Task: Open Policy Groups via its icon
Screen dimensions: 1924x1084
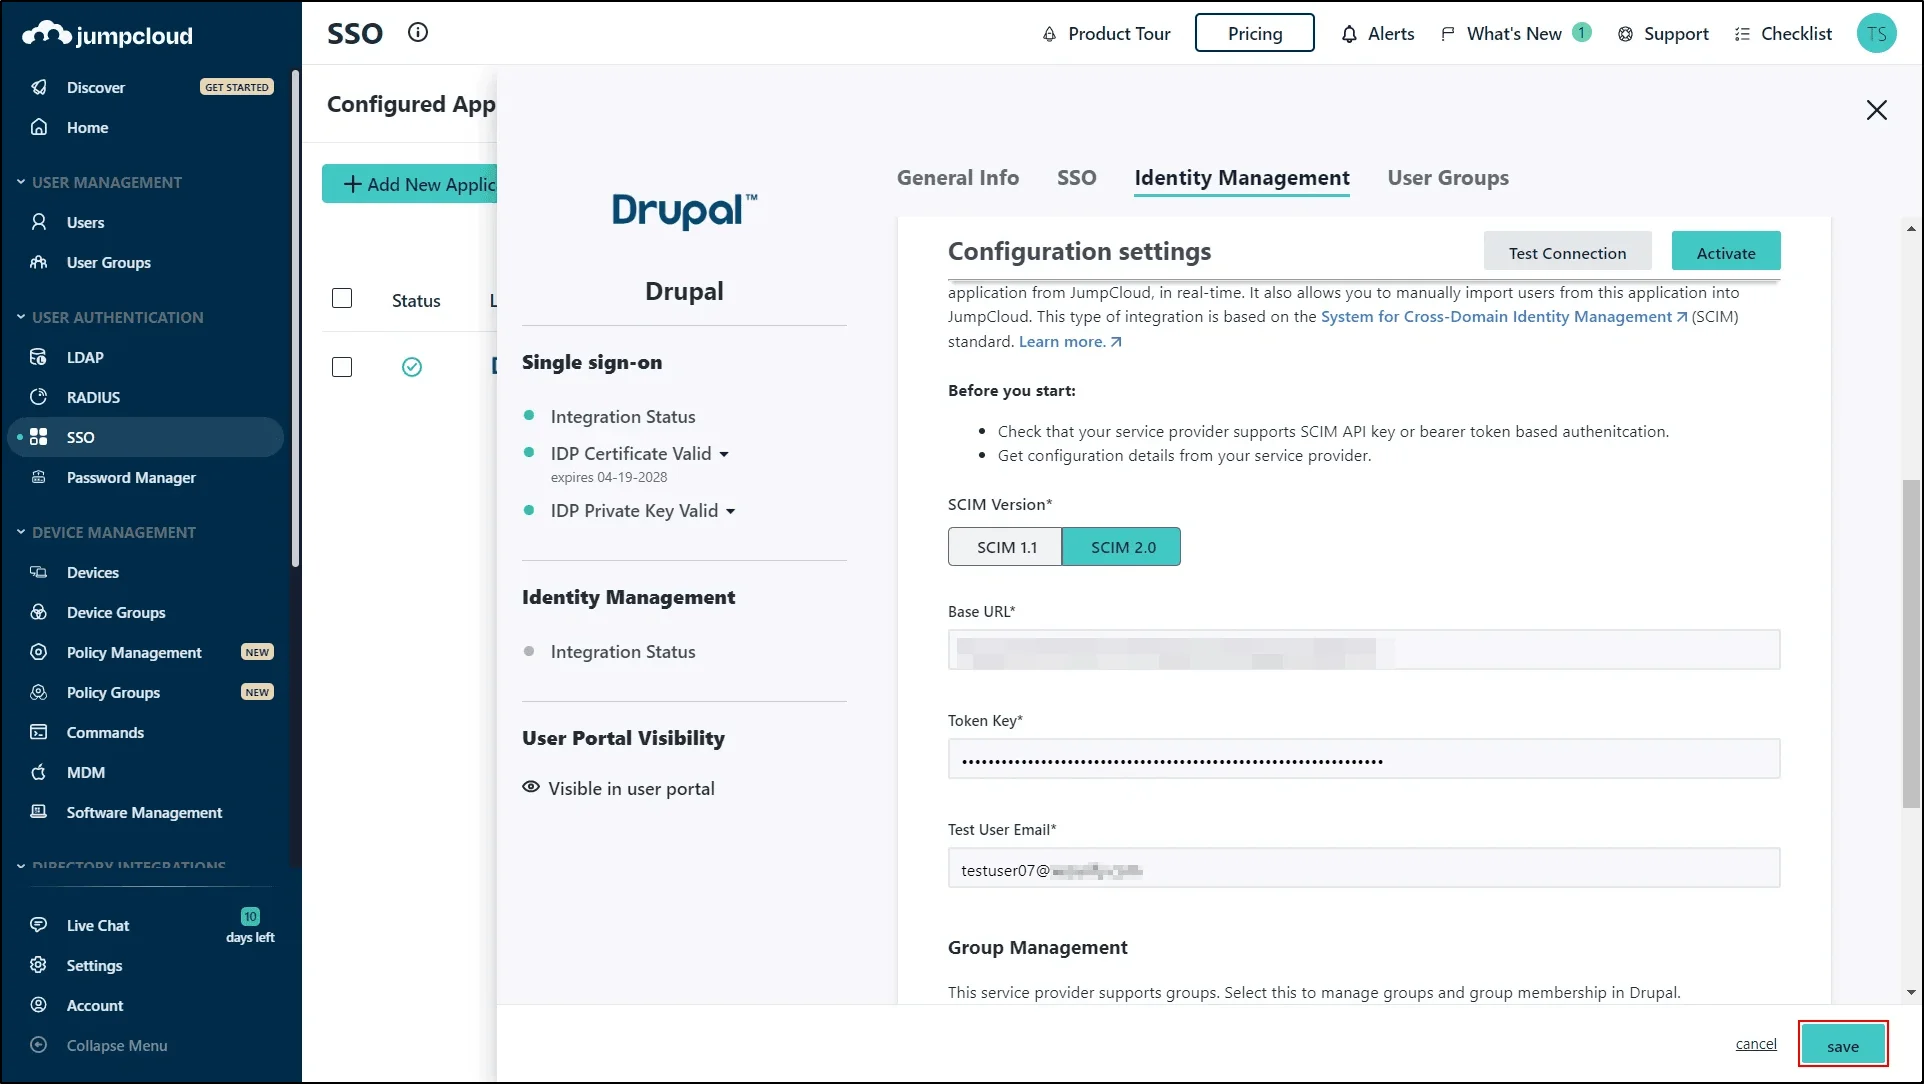Action: pyautogui.click(x=39, y=692)
